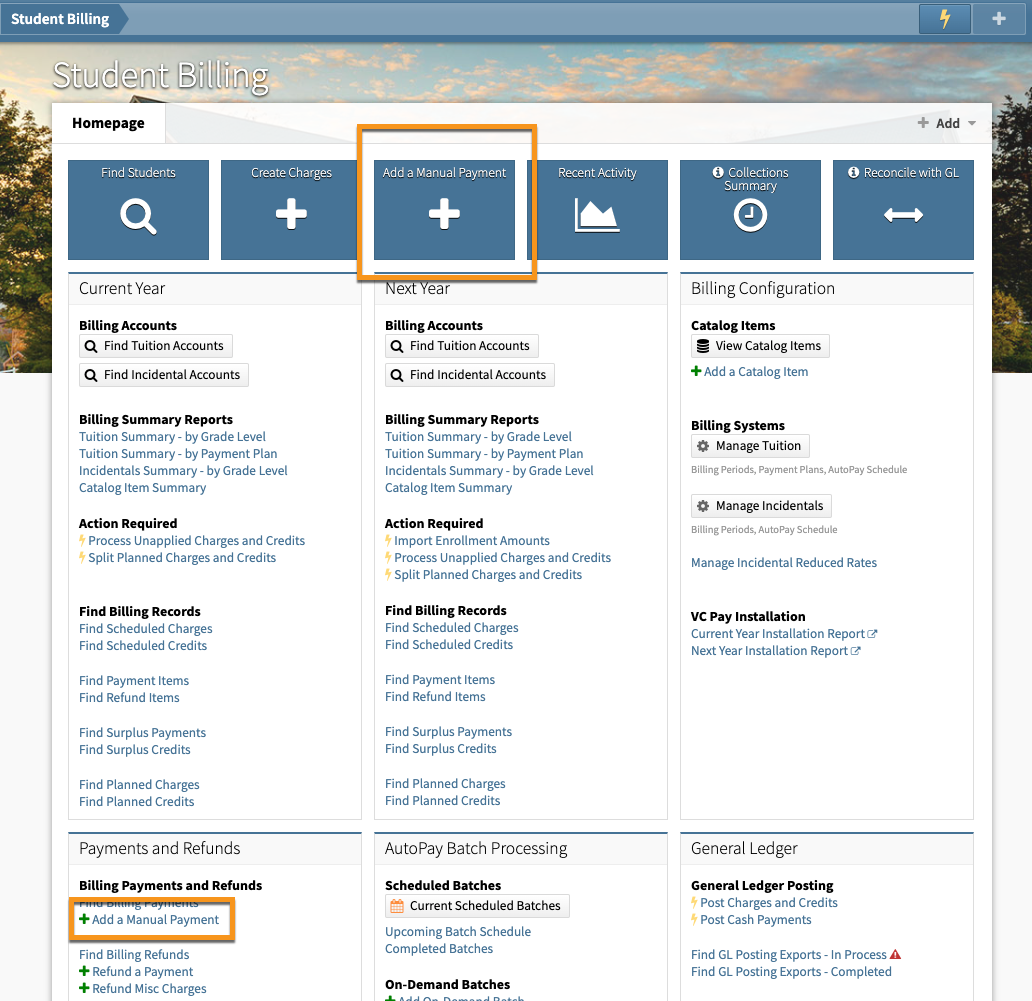1032x1001 pixels.
Task: Click the Student Billing breadcrumb tab
Action: [x=60, y=19]
